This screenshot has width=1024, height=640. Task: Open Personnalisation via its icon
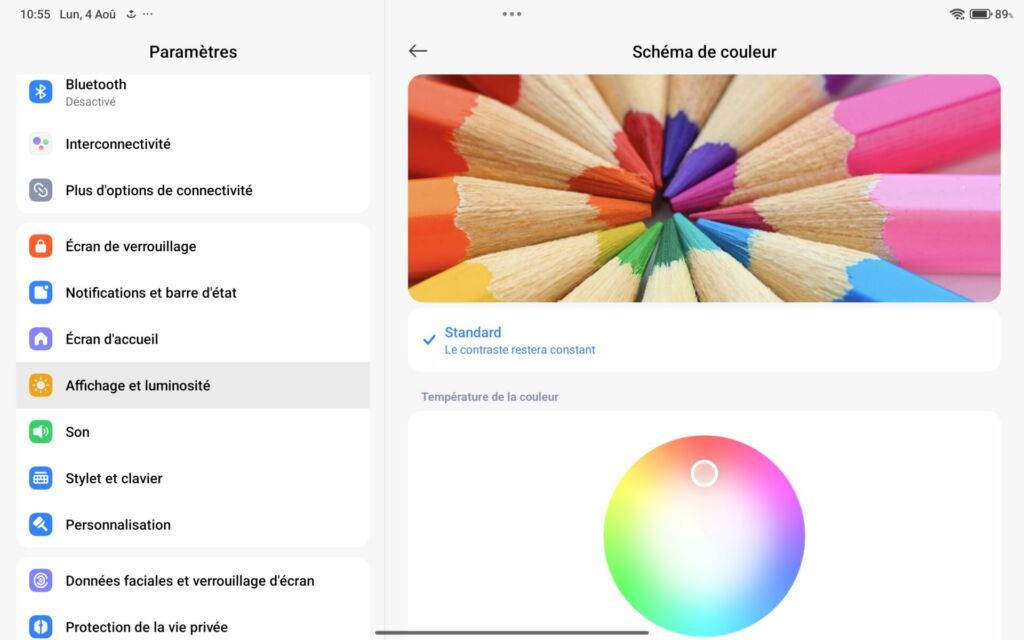[x=40, y=524]
